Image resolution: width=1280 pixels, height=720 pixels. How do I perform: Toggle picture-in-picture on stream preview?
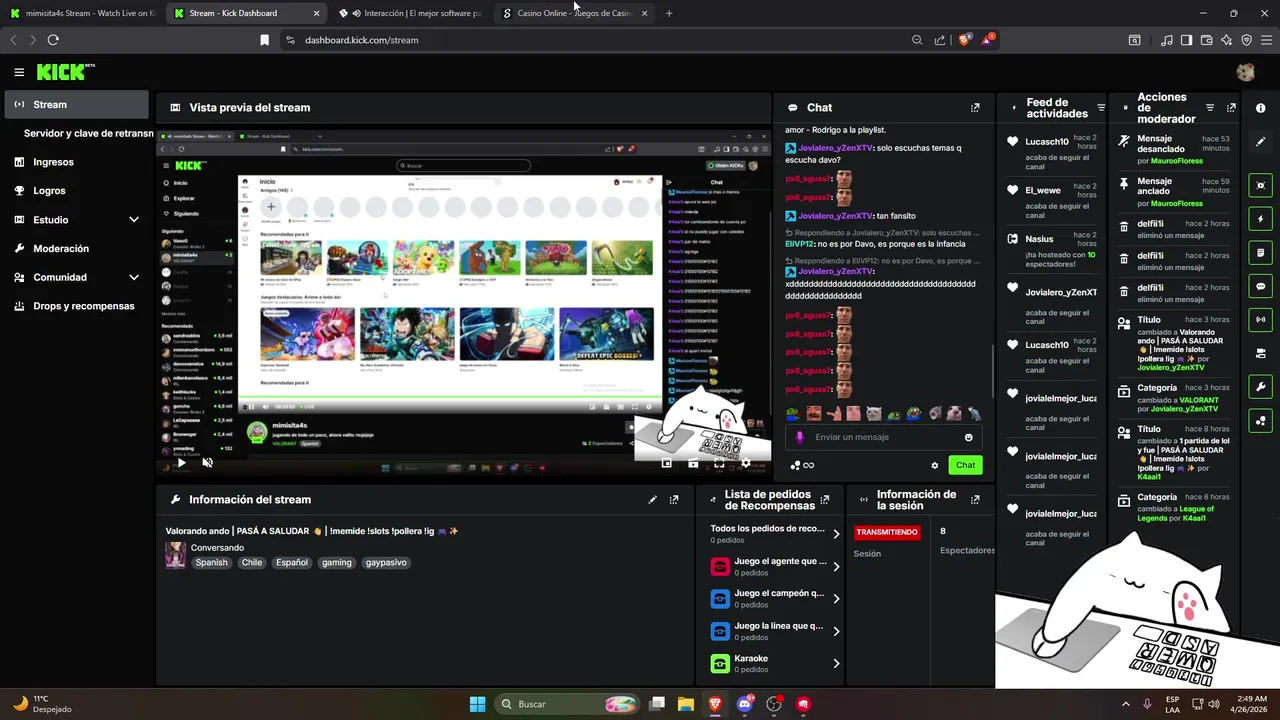[x=667, y=463]
